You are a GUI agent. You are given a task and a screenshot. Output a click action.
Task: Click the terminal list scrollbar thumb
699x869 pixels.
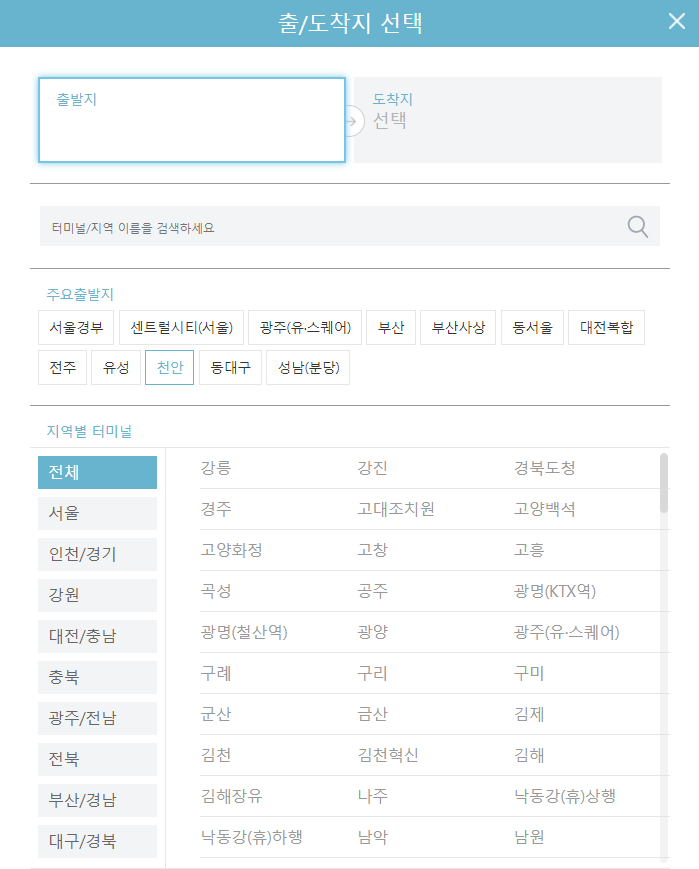[664, 483]
